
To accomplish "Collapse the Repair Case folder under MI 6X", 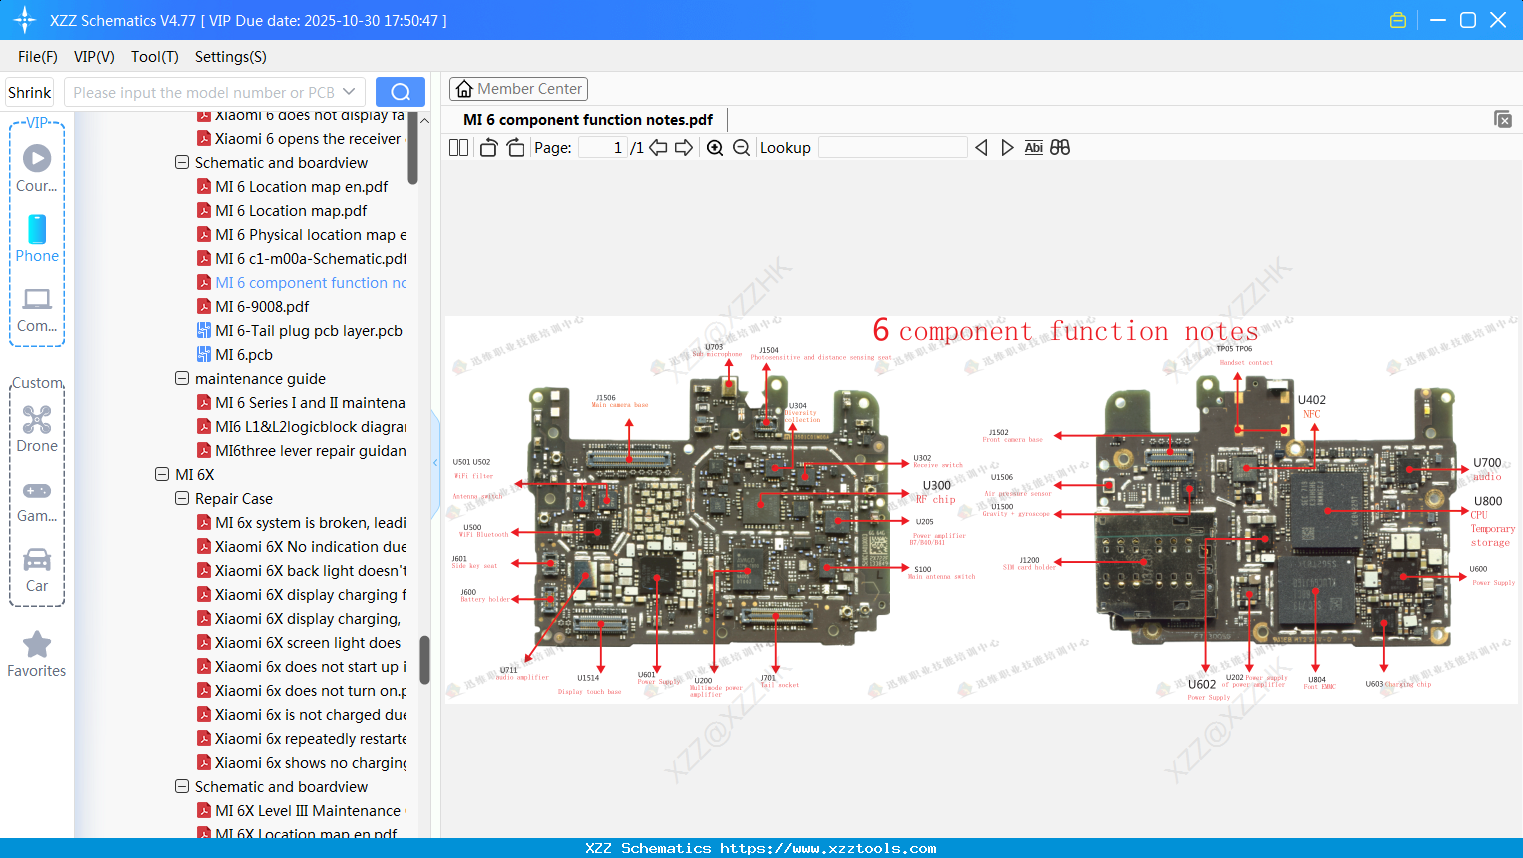I will click(x=182, y=498).
